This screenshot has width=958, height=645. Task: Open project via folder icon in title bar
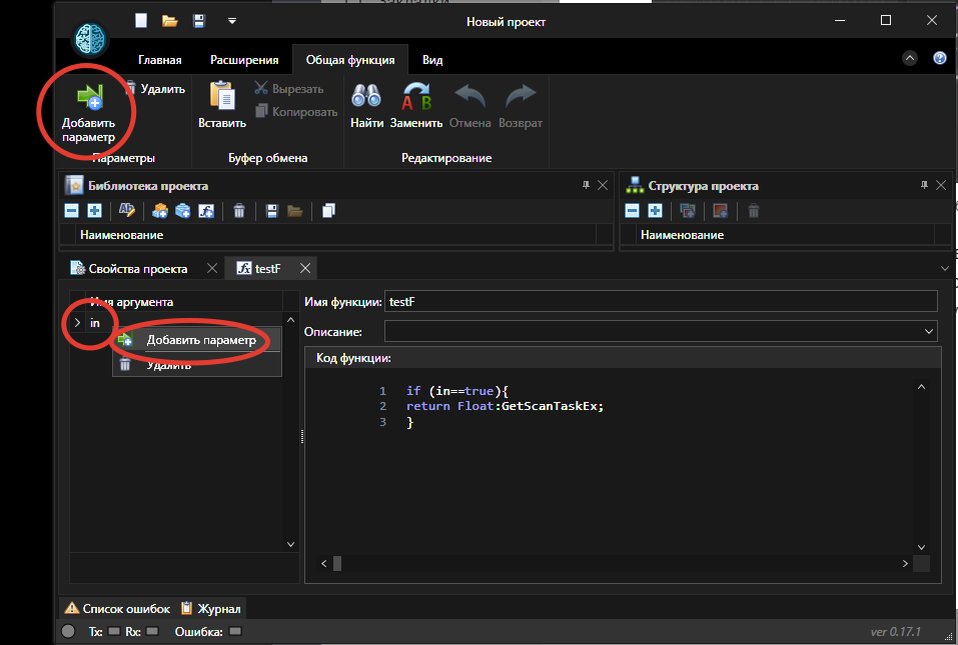[170, 21]
